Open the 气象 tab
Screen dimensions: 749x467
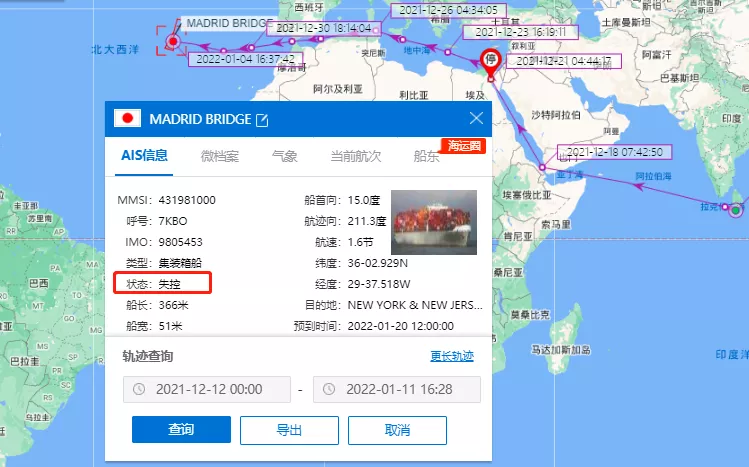pos(285,156)
